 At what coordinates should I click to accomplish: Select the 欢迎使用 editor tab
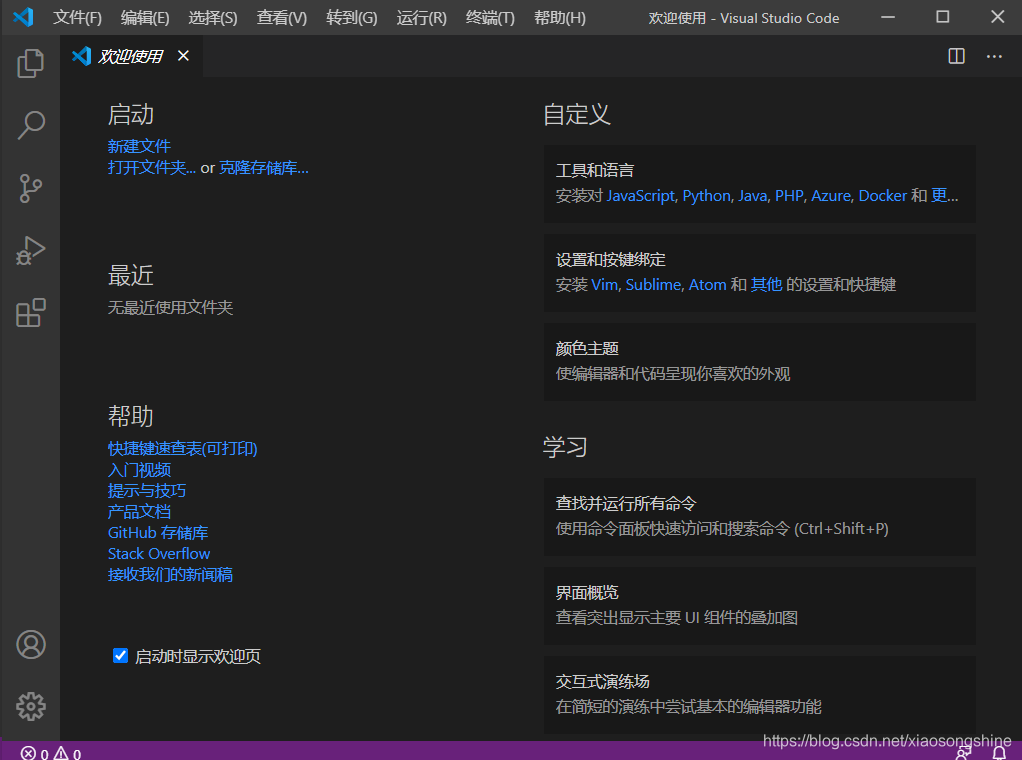[130, 56]
